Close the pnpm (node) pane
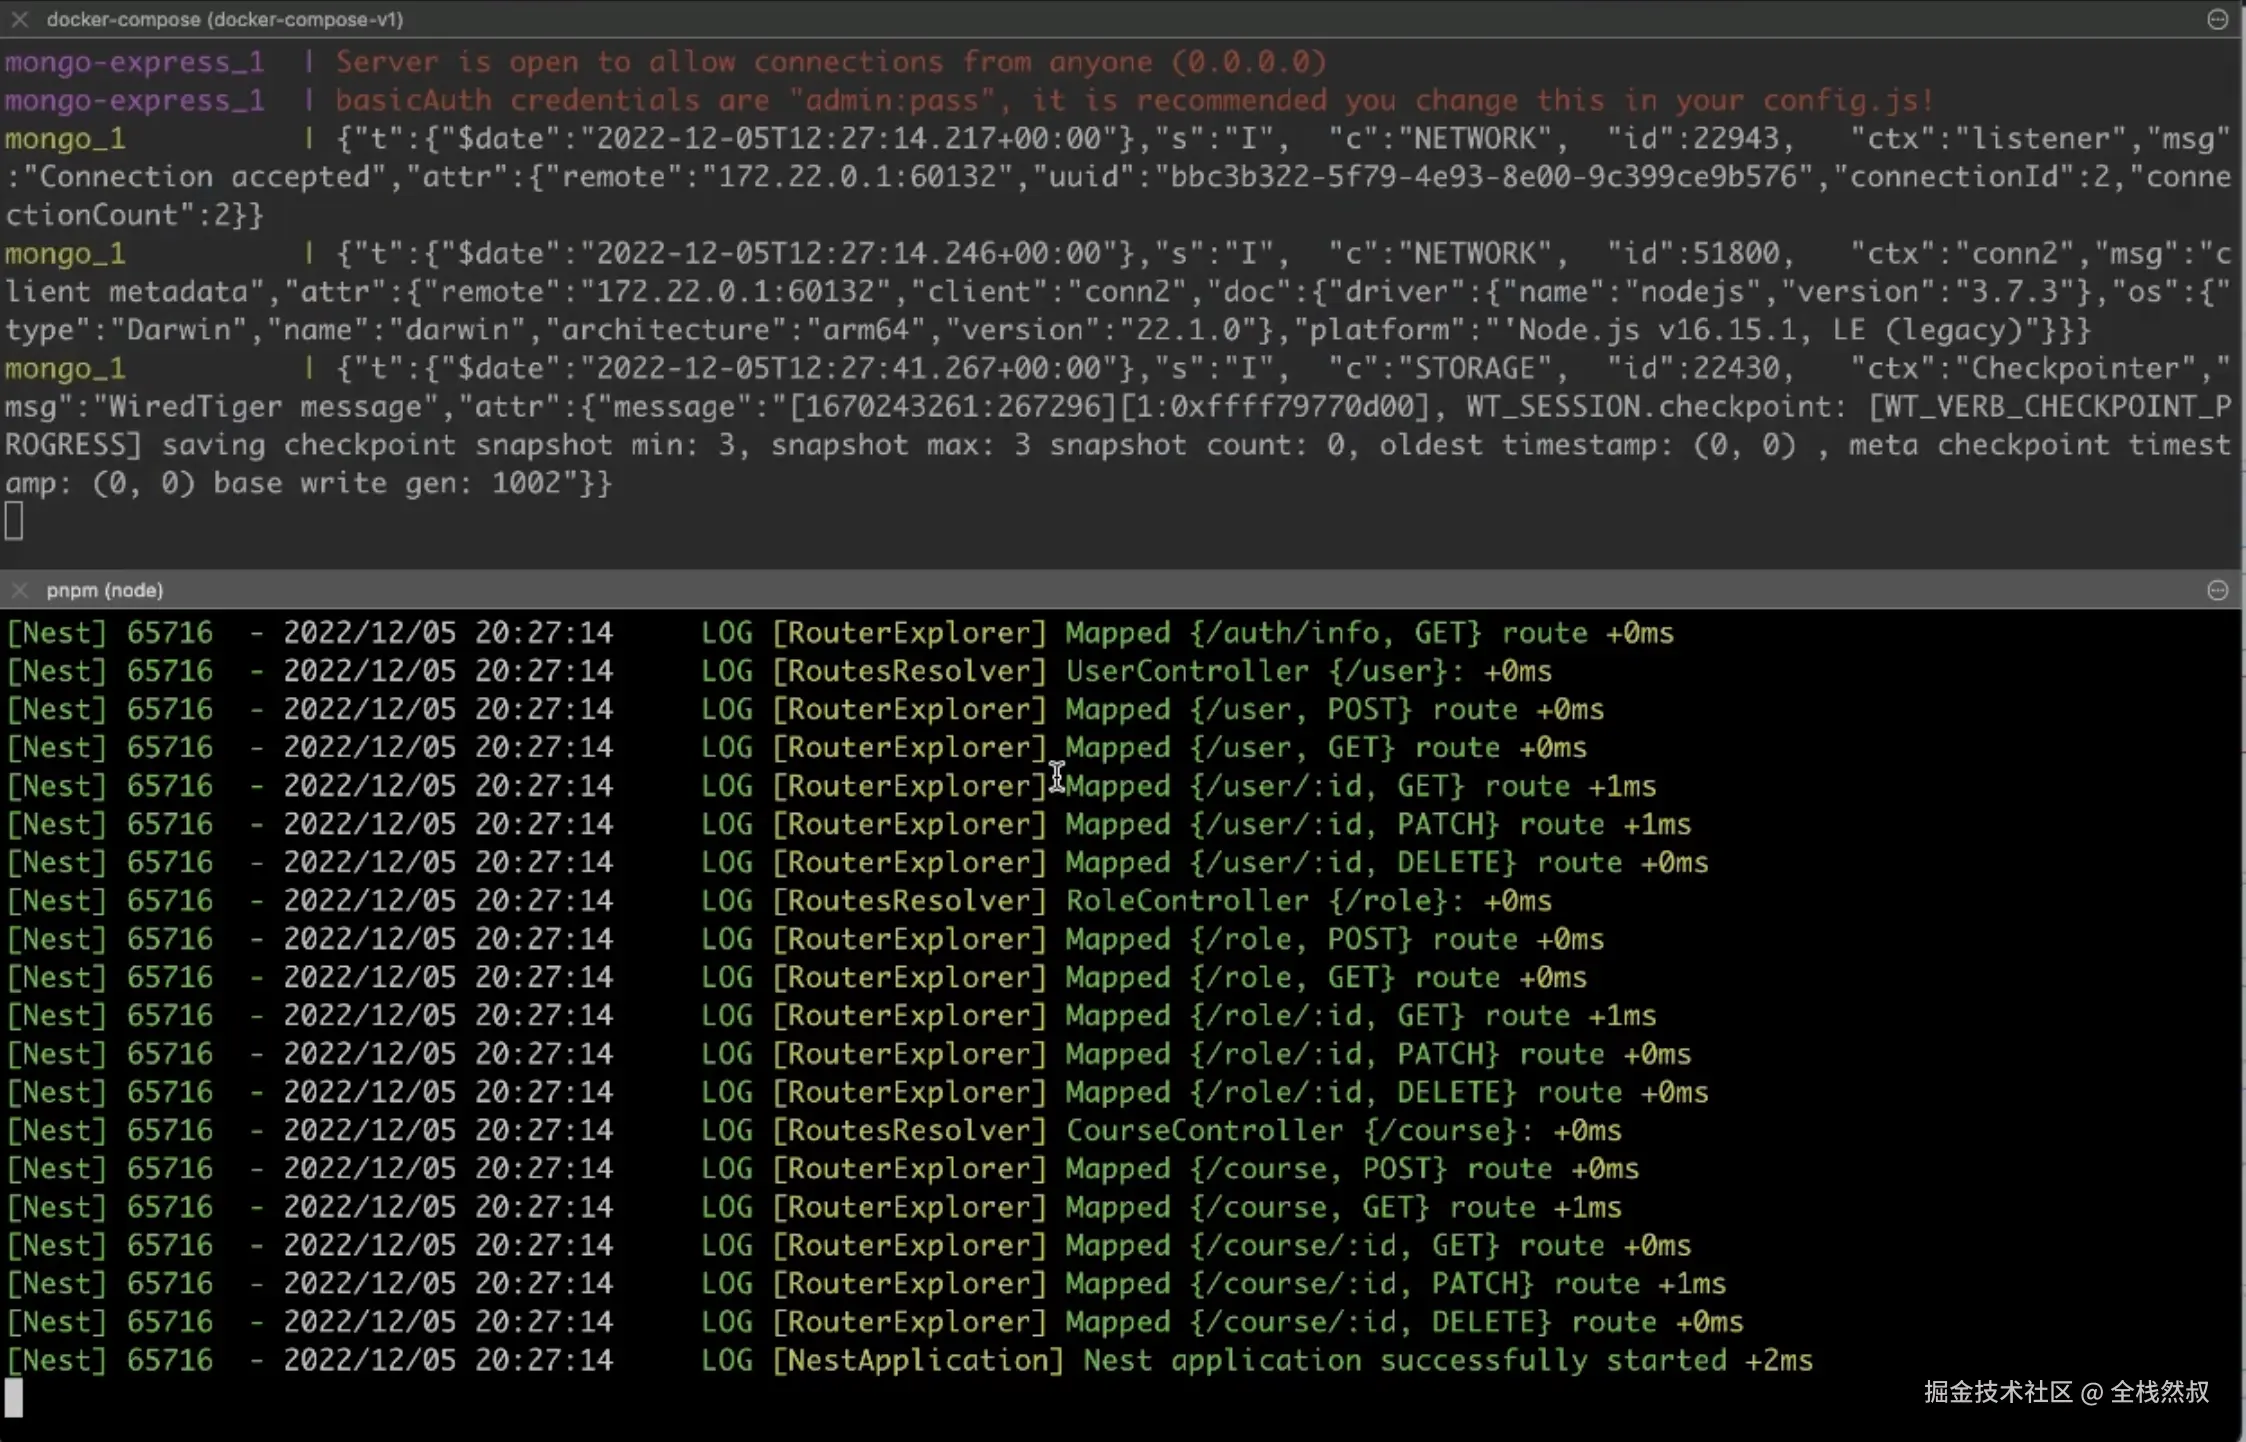 click(19, 590)
